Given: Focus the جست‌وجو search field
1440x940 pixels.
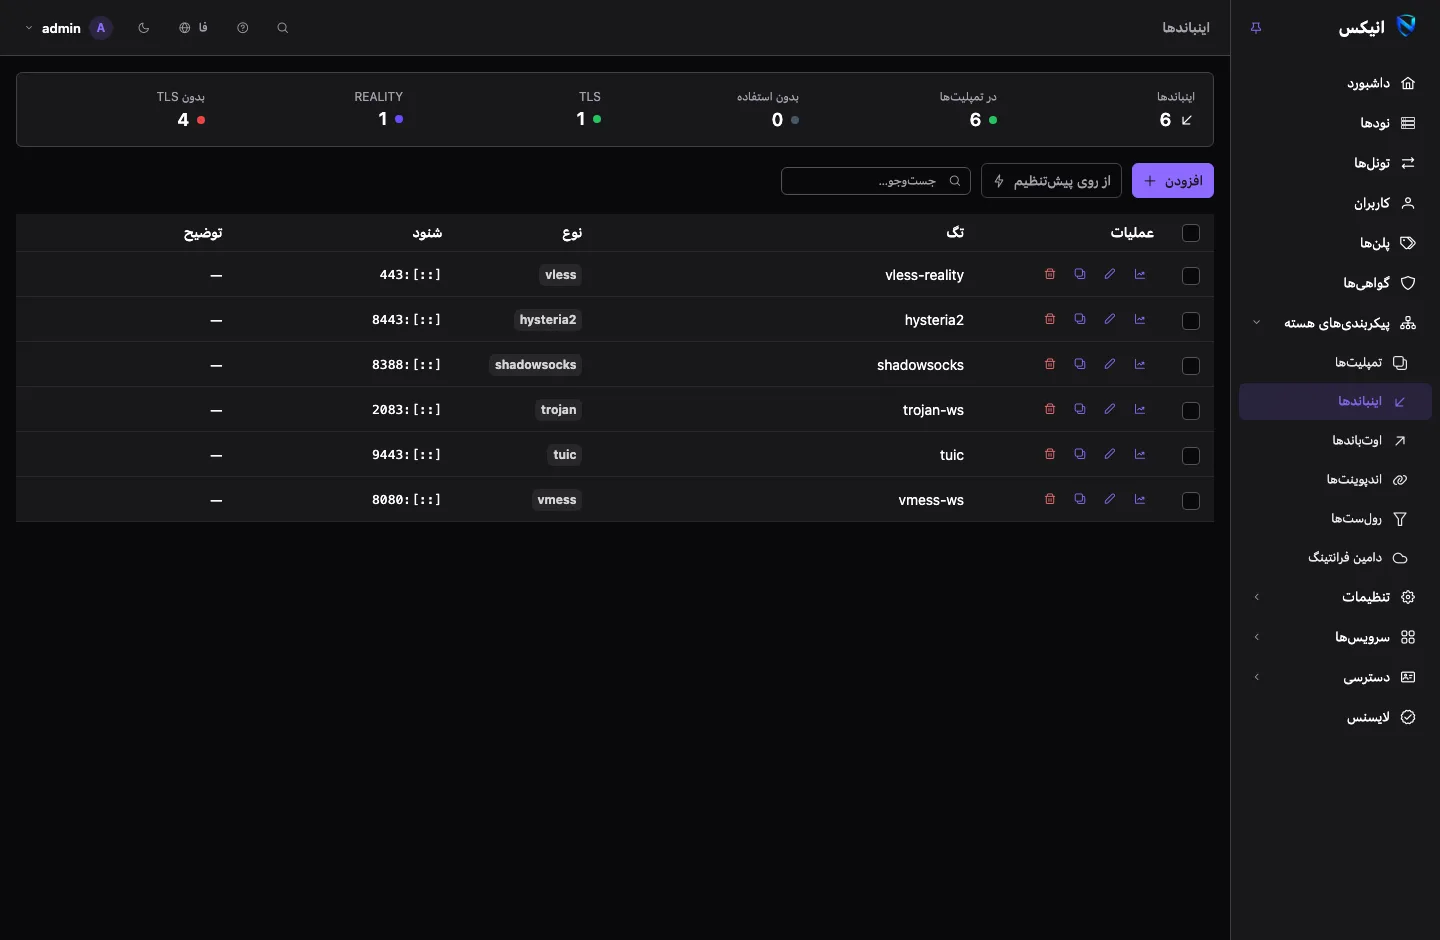Looking at the screenshot, I should pyautogui.click(x=876, y=181).
